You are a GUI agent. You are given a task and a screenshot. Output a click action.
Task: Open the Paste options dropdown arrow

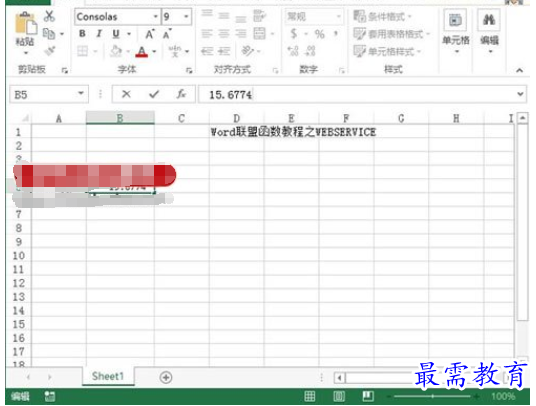[26, 53]
